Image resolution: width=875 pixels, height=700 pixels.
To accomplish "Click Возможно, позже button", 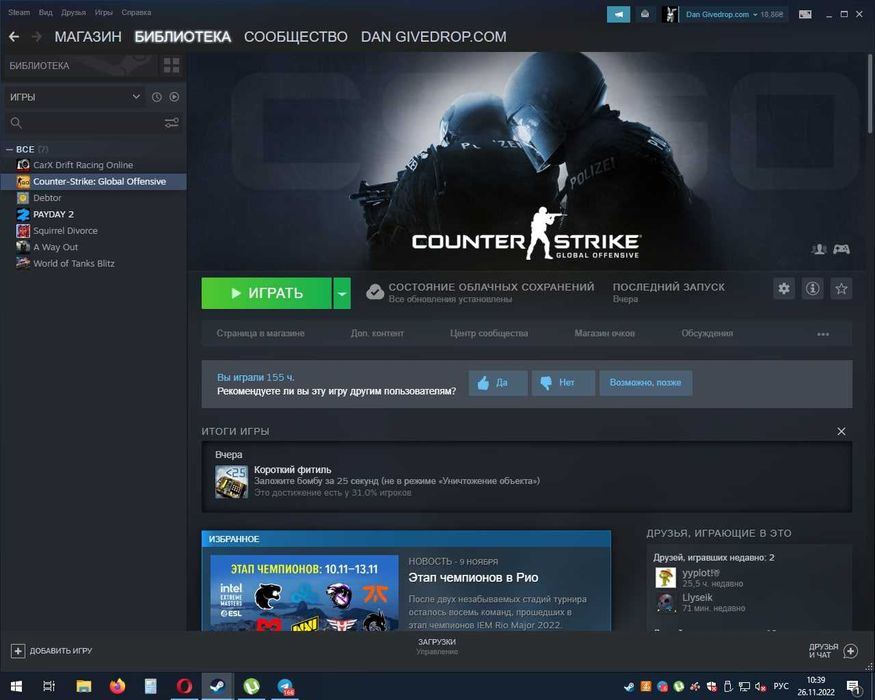I will 646,383.
